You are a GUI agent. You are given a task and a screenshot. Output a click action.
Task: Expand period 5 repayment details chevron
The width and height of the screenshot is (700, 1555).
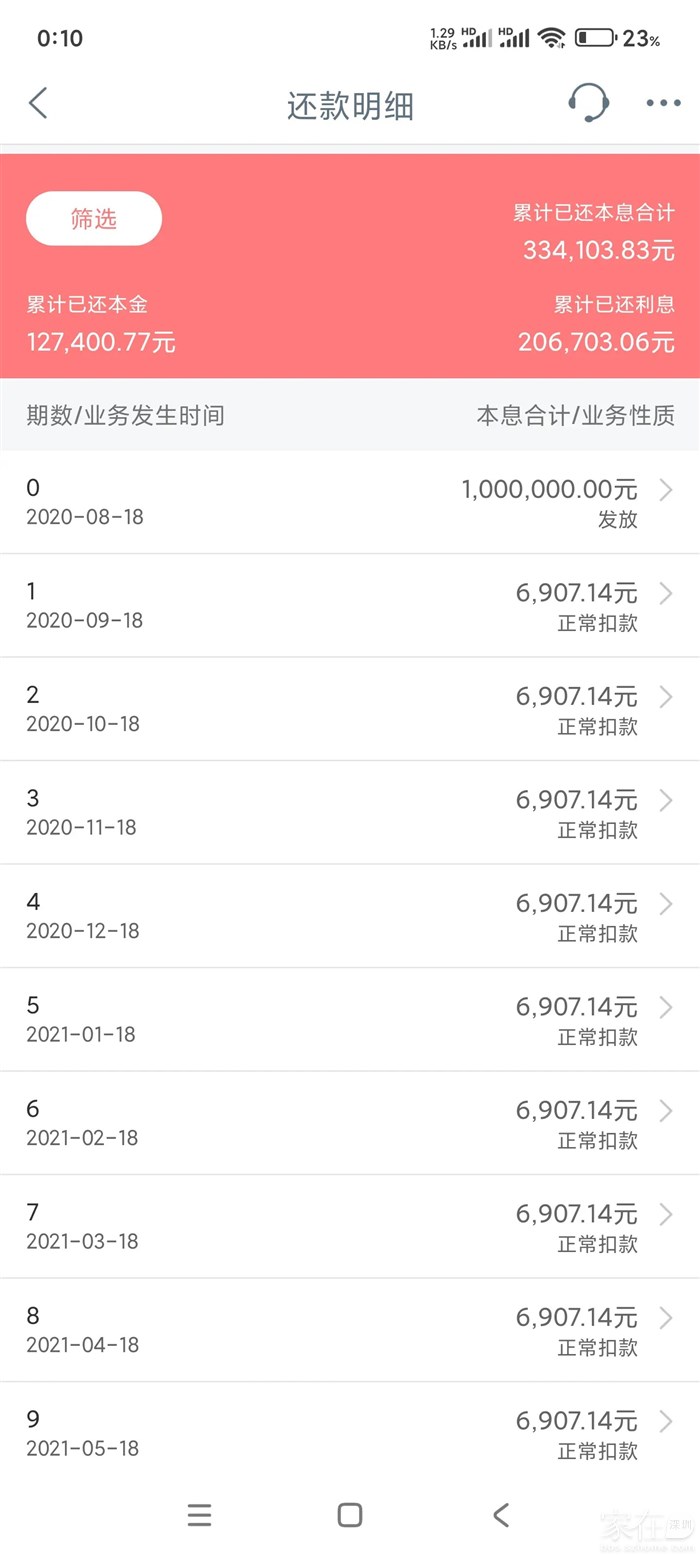tap(667, 1008)
